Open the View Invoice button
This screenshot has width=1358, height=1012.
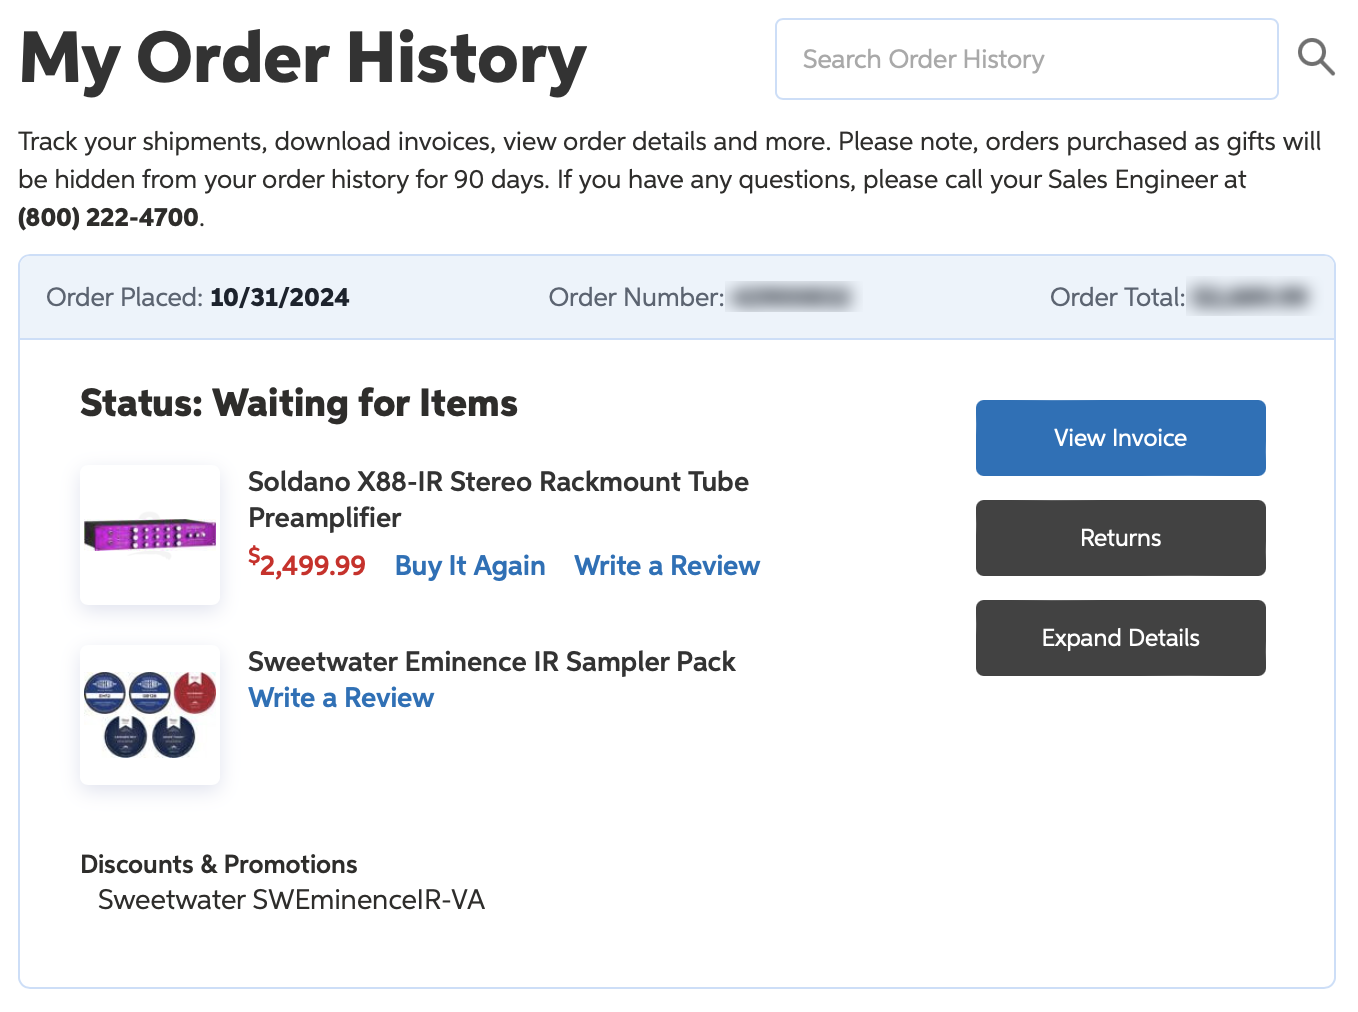tap(1121, 438)
